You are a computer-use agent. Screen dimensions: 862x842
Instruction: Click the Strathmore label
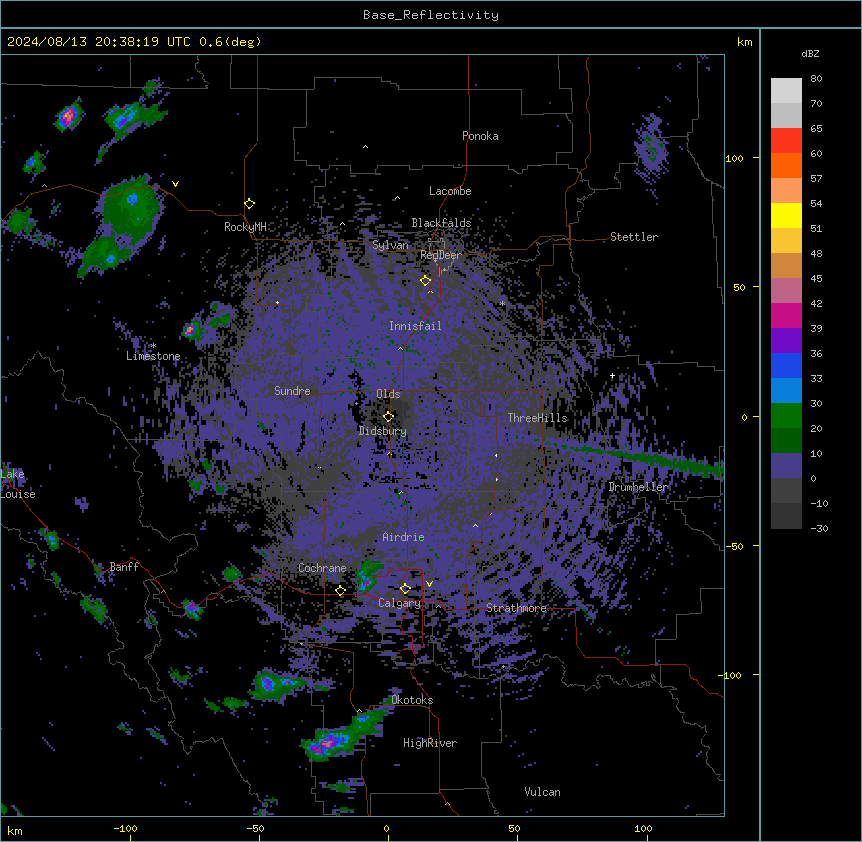click(516, 608)
